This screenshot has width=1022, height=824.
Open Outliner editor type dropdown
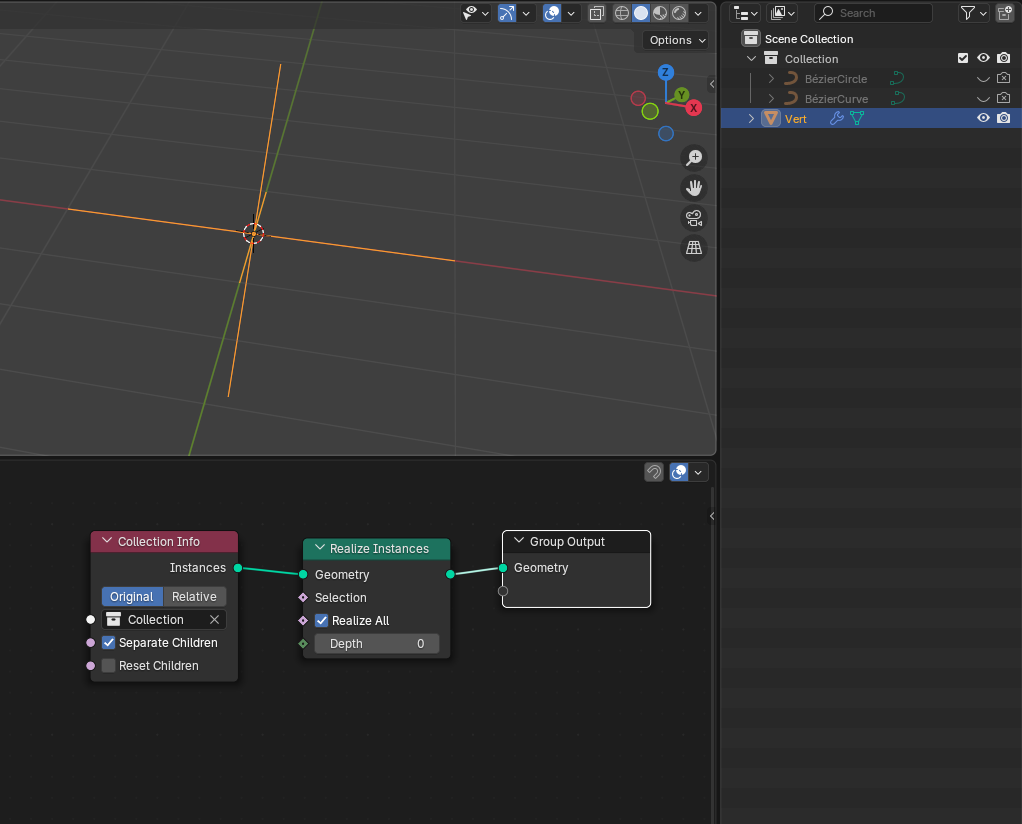[x=746, y=13]
